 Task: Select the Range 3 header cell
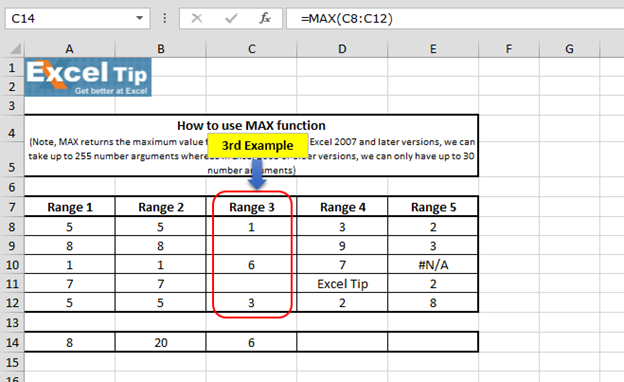[252, 207]
